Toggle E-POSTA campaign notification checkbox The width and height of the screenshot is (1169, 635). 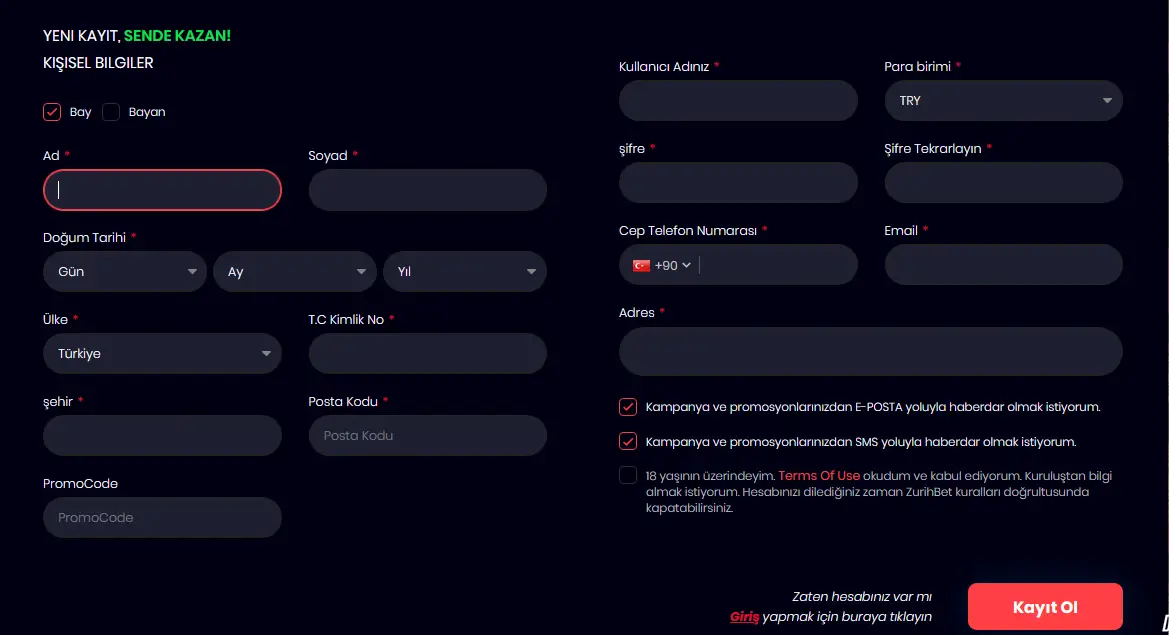point(628,407)
